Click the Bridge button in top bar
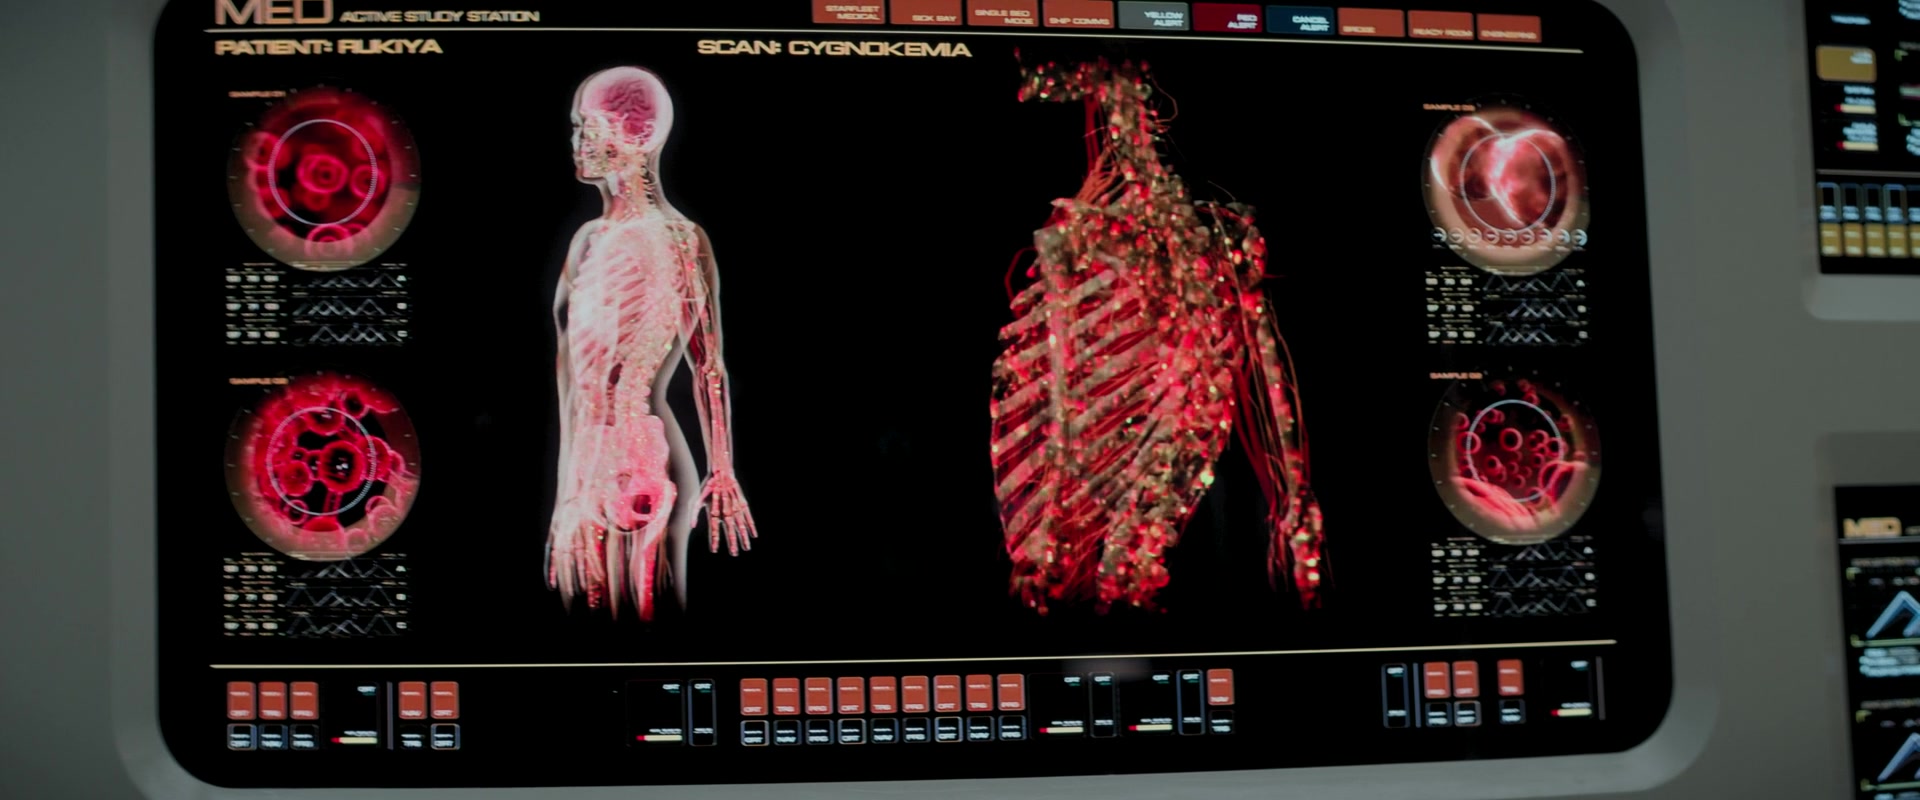Image resolution: width=1920 pixels, height=800 pixels. [1370, 23]
